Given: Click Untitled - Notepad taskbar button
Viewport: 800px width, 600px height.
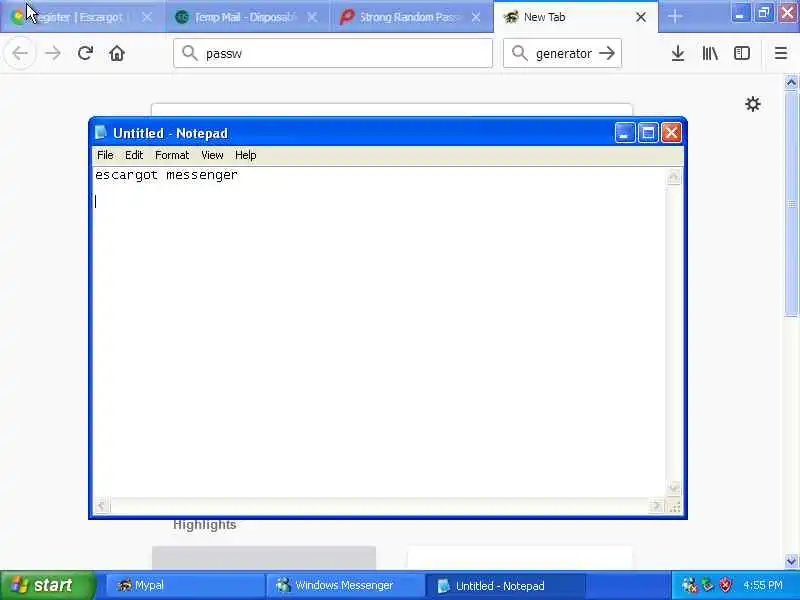Looking at the screenshot, I should (505, 585).
